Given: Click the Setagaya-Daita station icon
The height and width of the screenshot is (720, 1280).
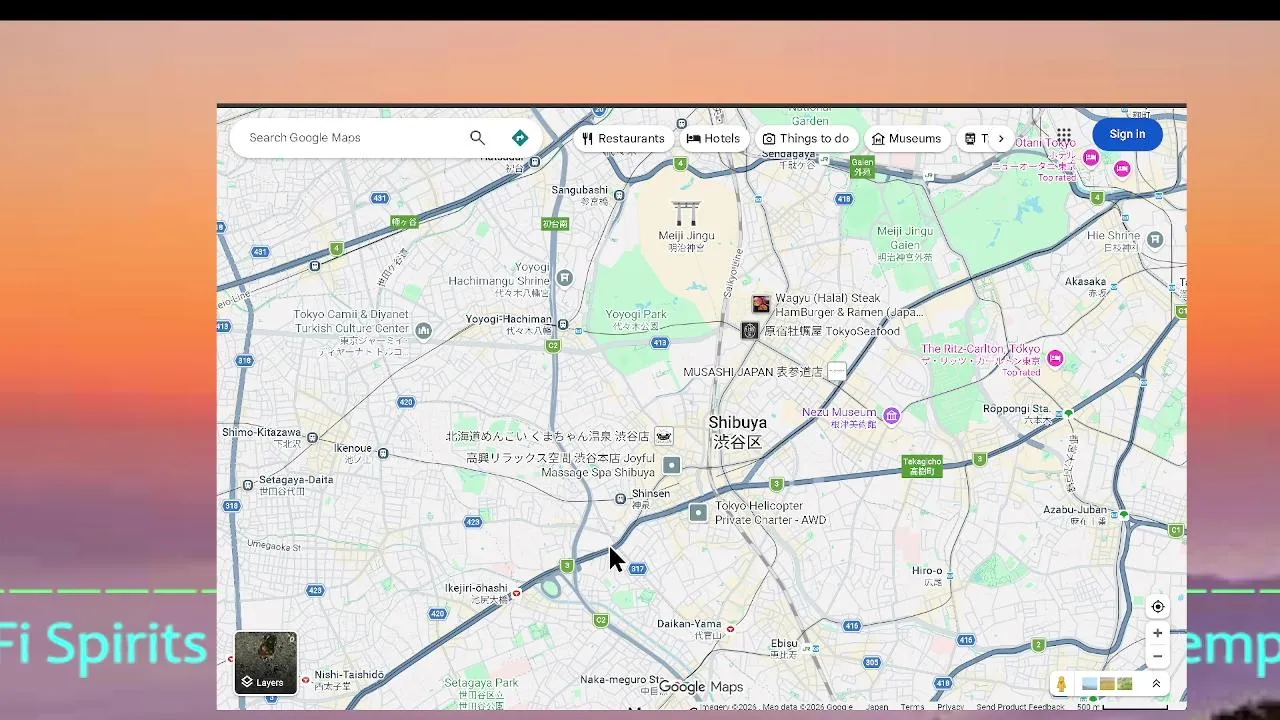Looking at the screenshot, I should 248,485.
